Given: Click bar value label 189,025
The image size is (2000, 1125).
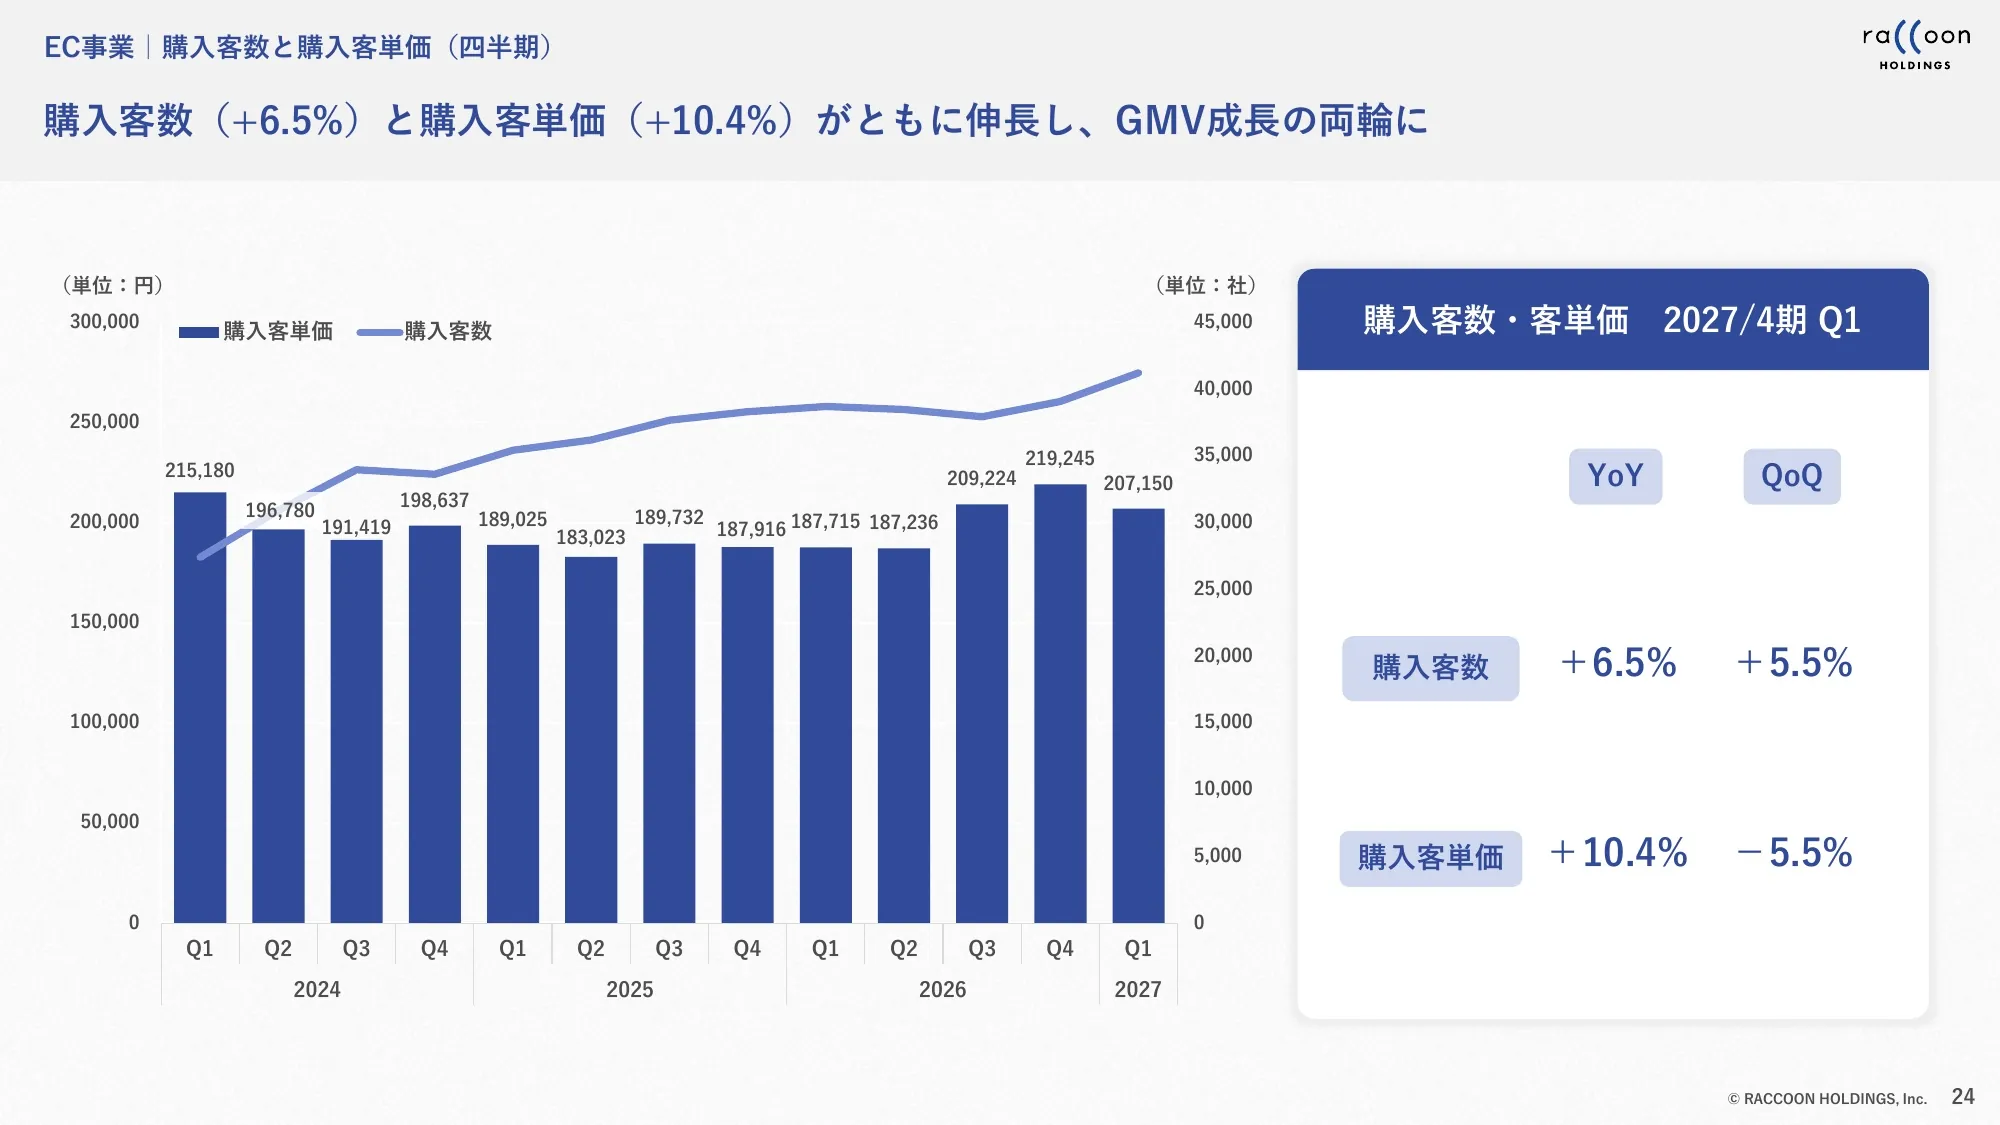Looking at the screenshot, I should coord(512,519).
